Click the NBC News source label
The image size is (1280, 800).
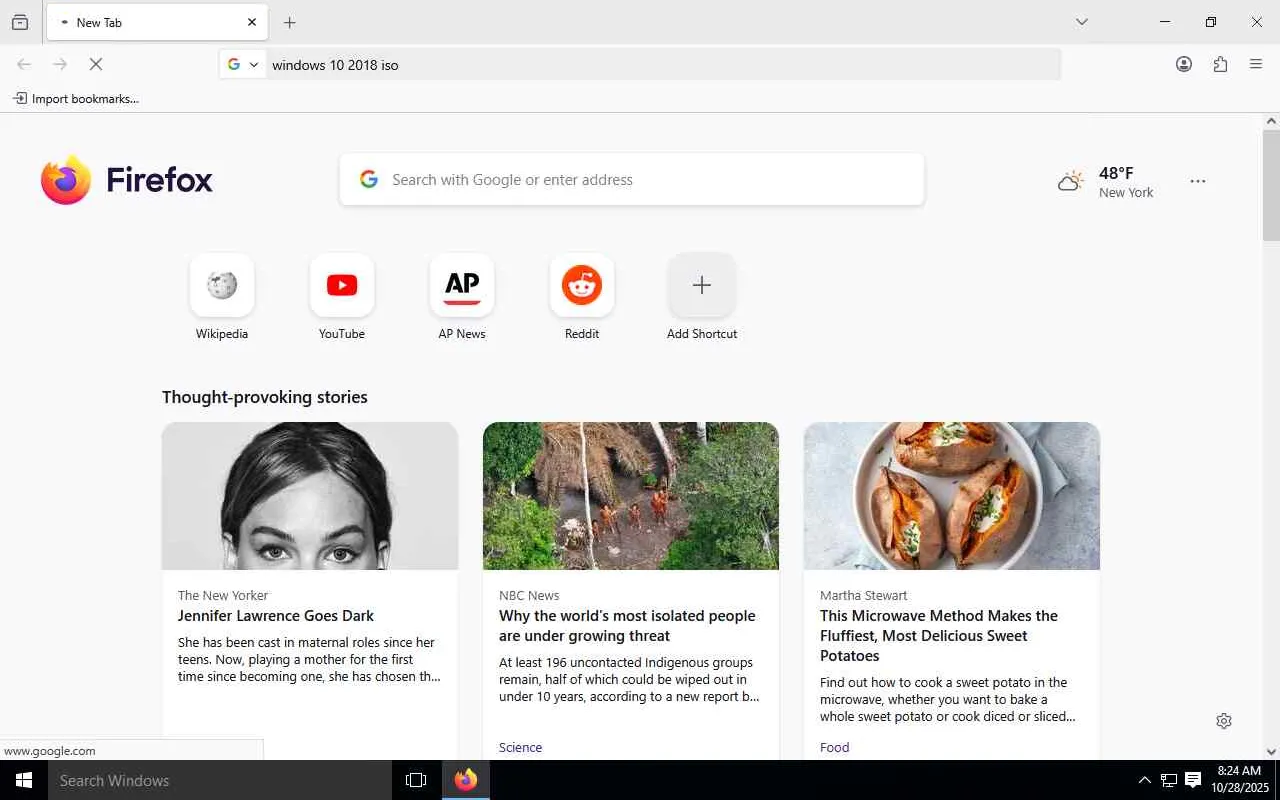[529, 595]
